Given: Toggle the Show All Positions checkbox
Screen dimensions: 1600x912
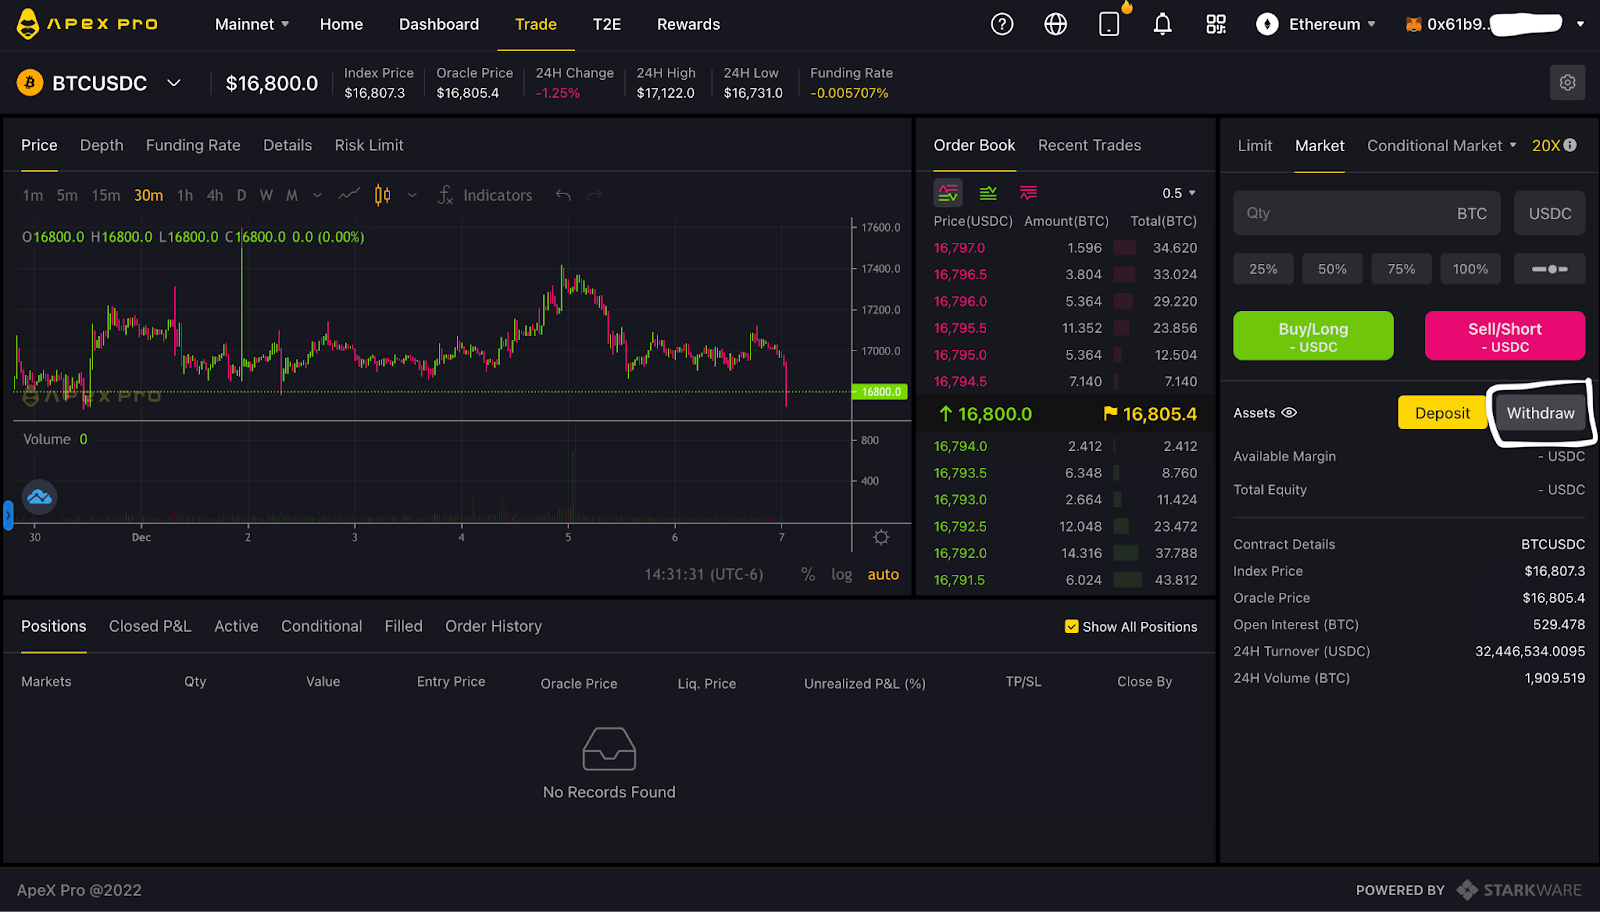Looking at the screenshot, I should click(x=1072, y=627).
